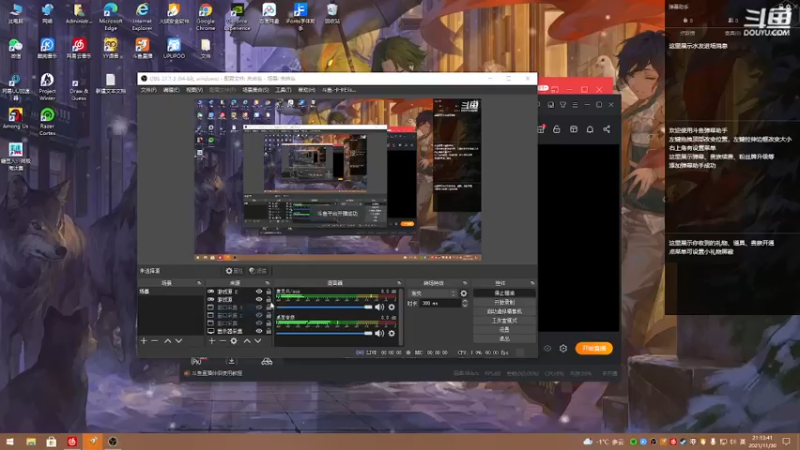Mute the 桌面音频 channel speaker icon
This screenshot has height=450, width=800.
(x=379, y=333)
